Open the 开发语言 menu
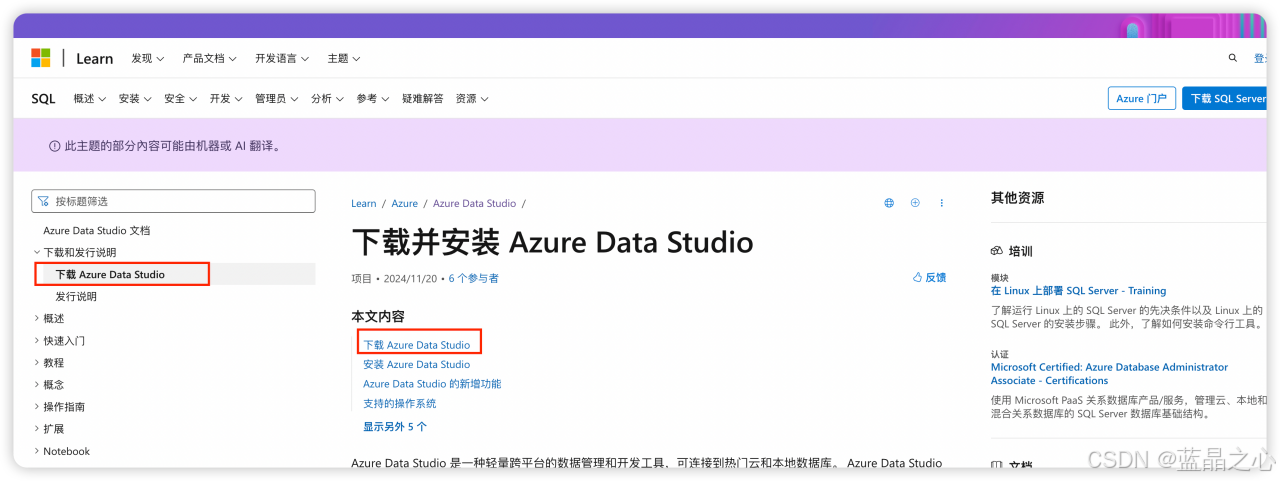The width and height of the screenshot is (1280, 481). coord(282,58)
